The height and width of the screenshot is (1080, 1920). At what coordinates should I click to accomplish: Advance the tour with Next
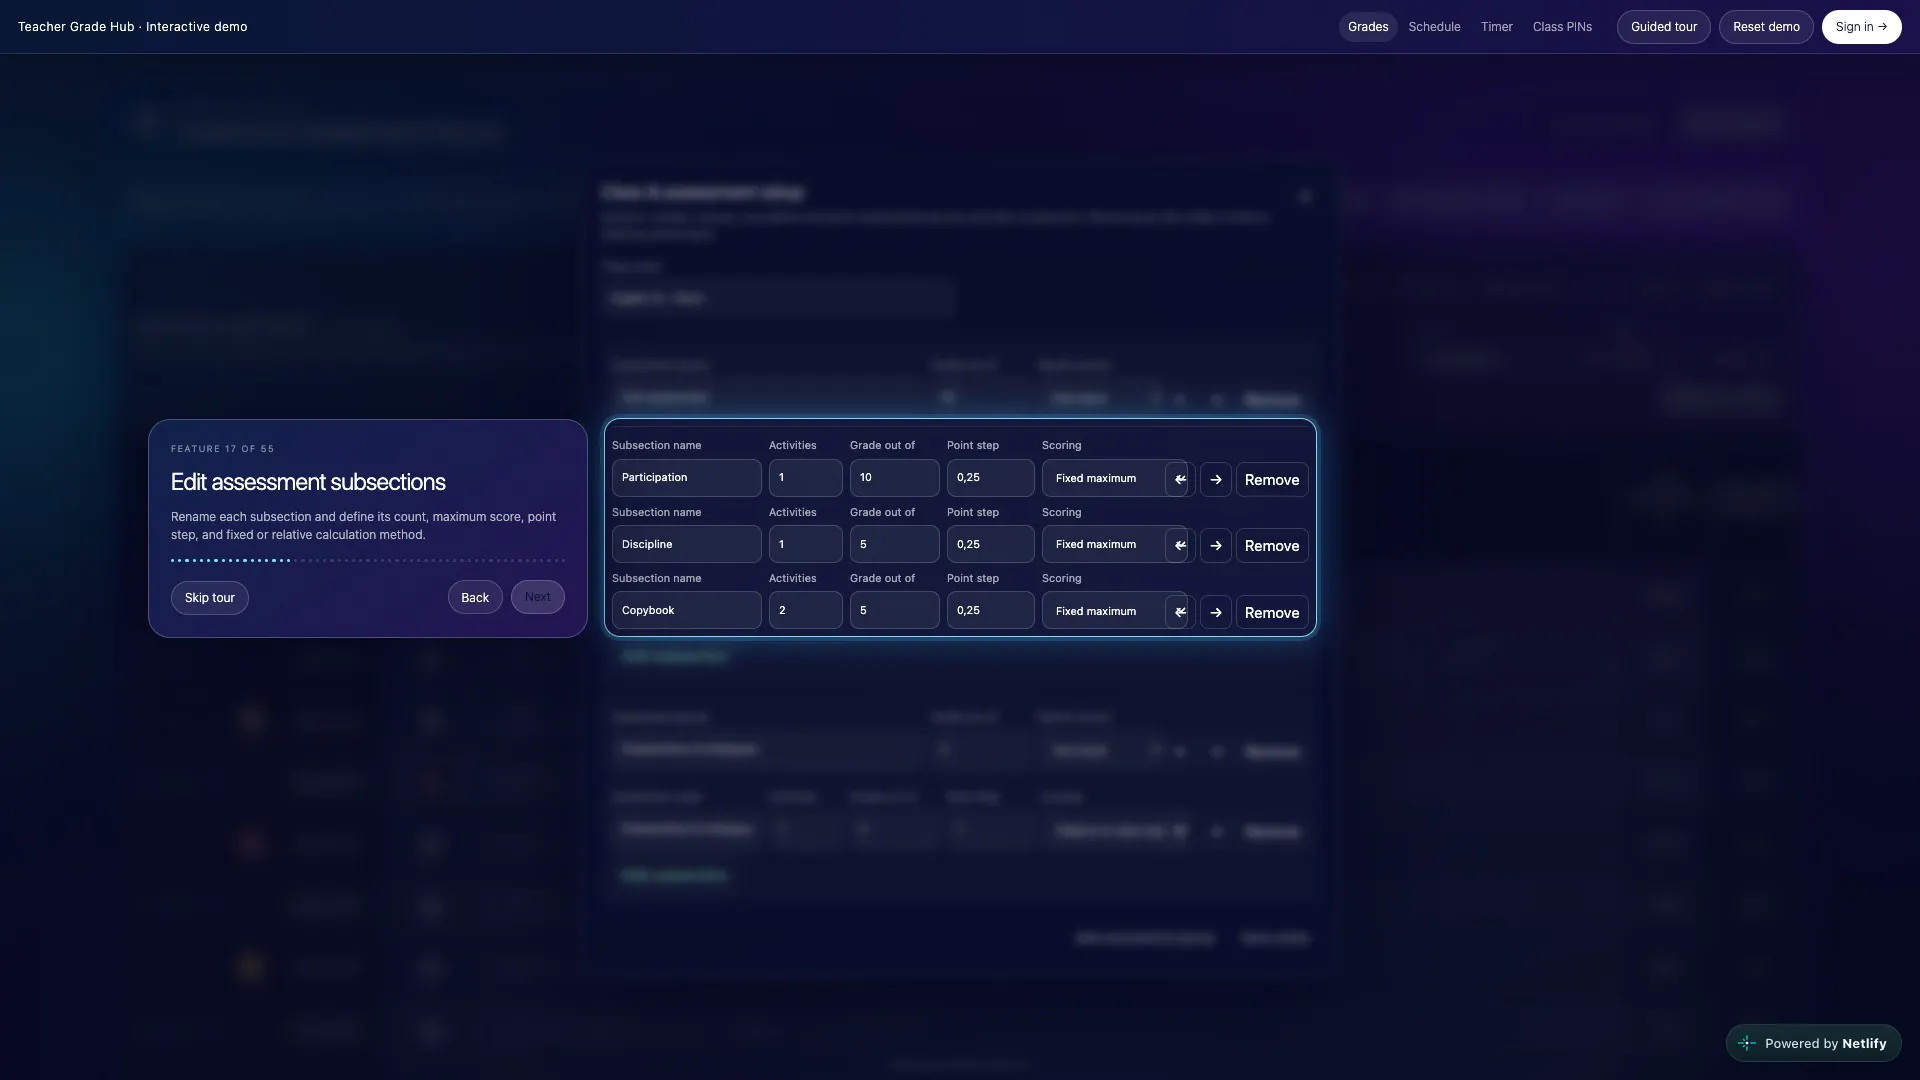pyautogui.click(x=538, y=598)
